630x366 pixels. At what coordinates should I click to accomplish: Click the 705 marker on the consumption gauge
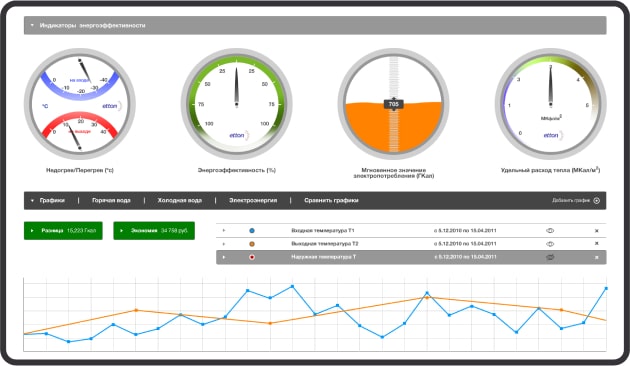(x=393, y=104)
